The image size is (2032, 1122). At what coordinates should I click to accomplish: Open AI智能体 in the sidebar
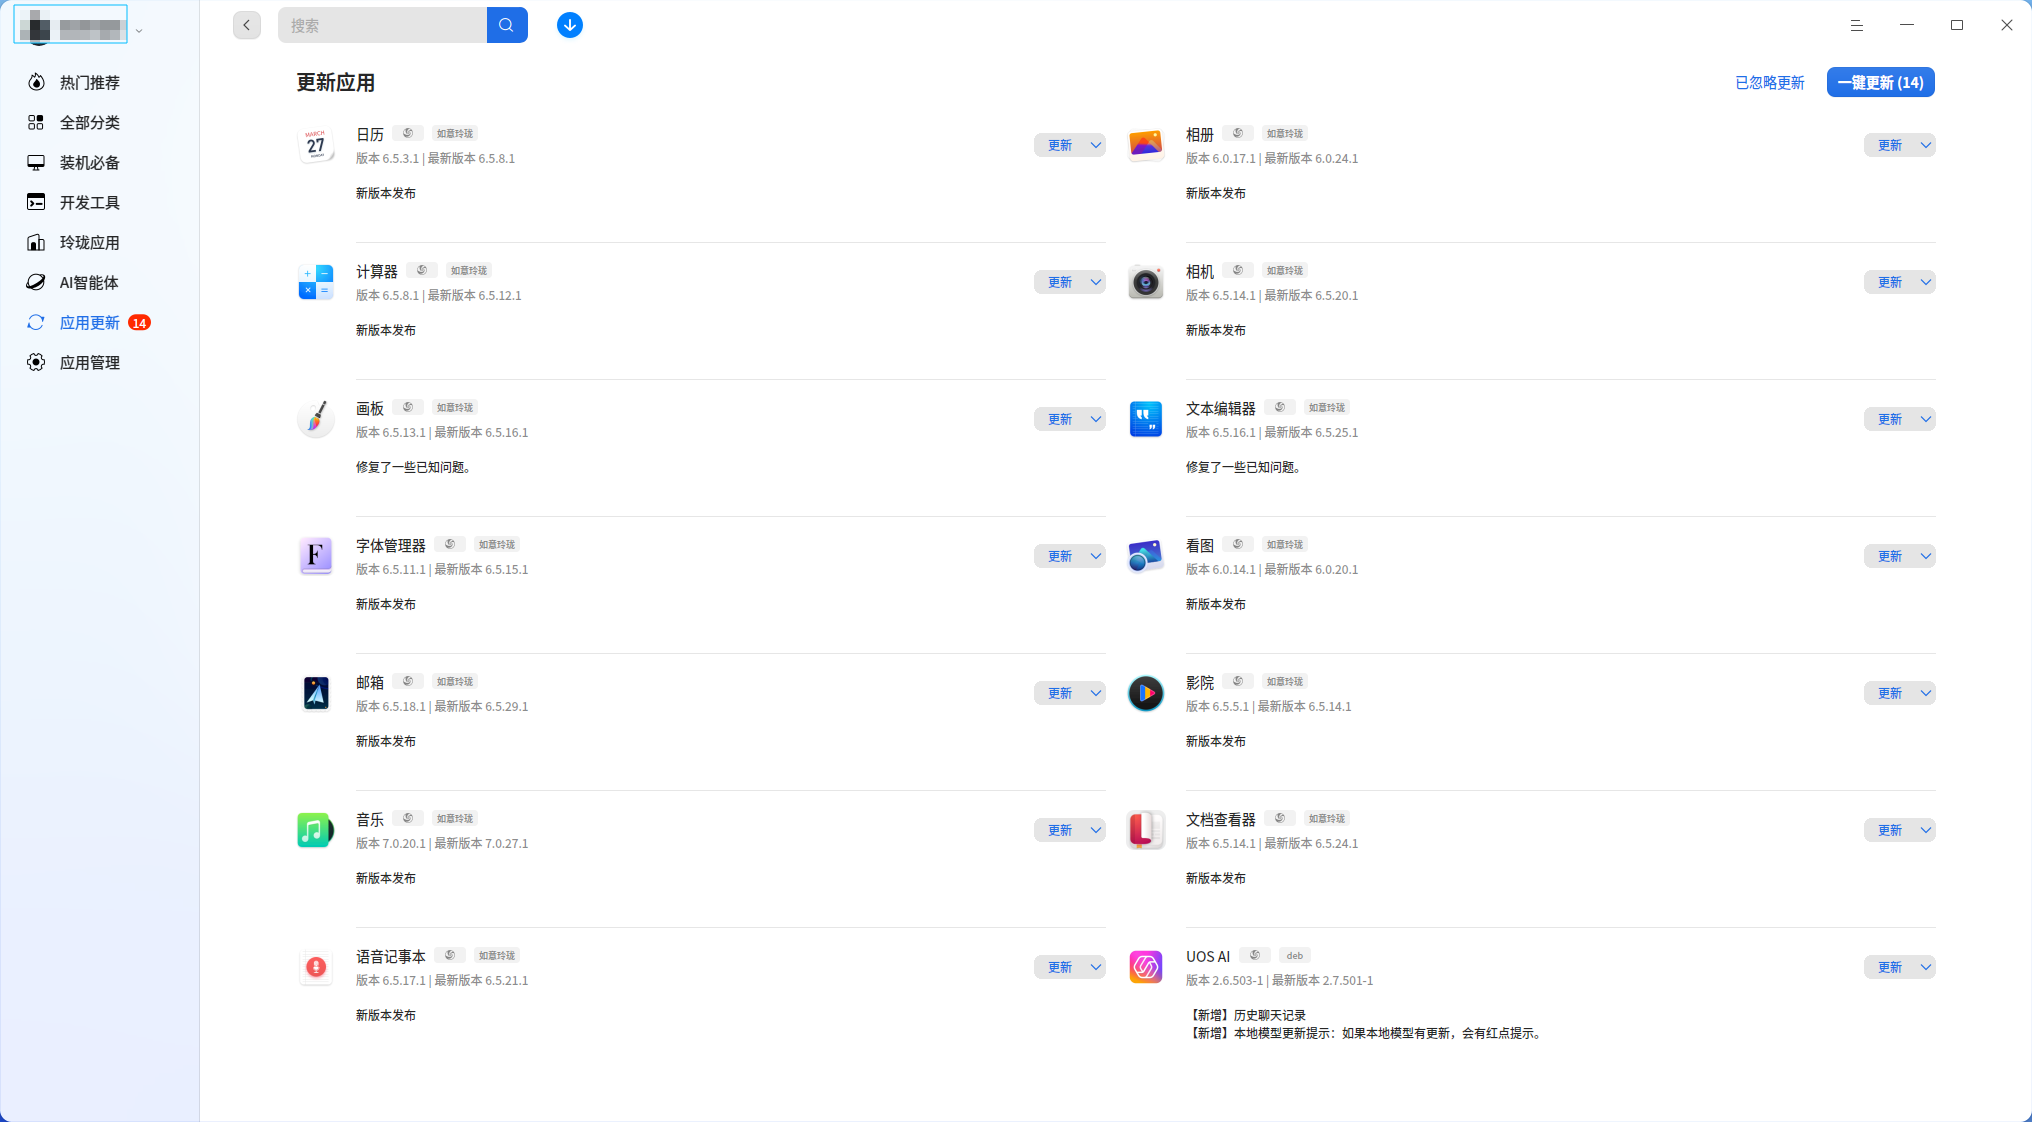coord(90,282)
